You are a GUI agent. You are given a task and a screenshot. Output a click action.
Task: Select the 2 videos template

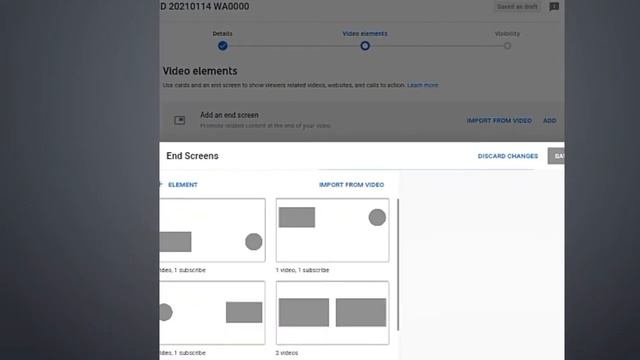tap(332, 313)
